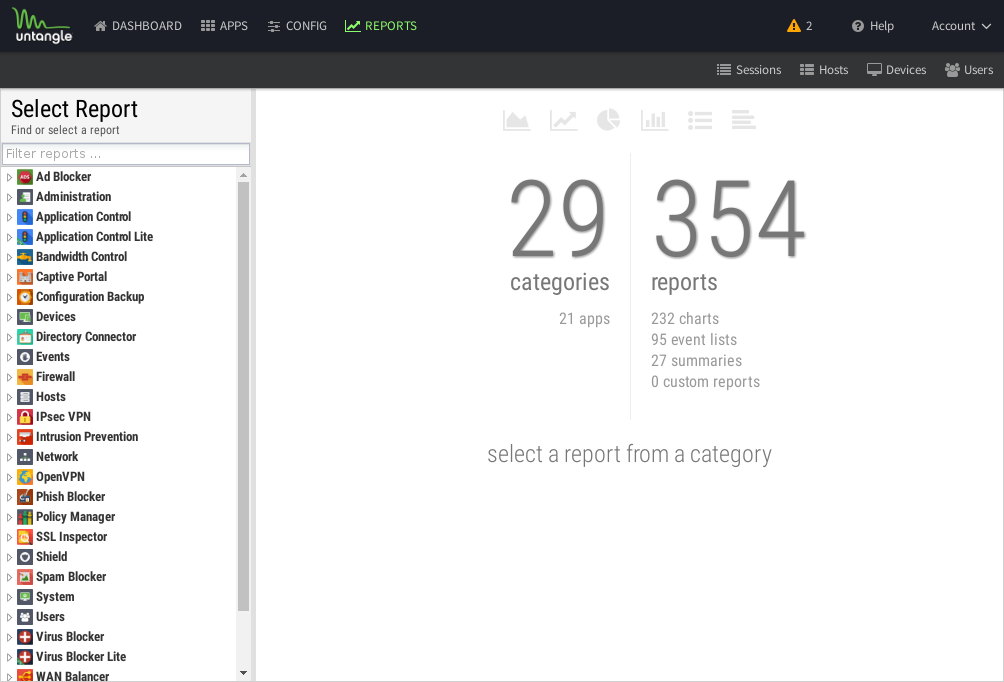Click the Directory Connector icon
The image size is (1004, 682).
tap(25, 337)
